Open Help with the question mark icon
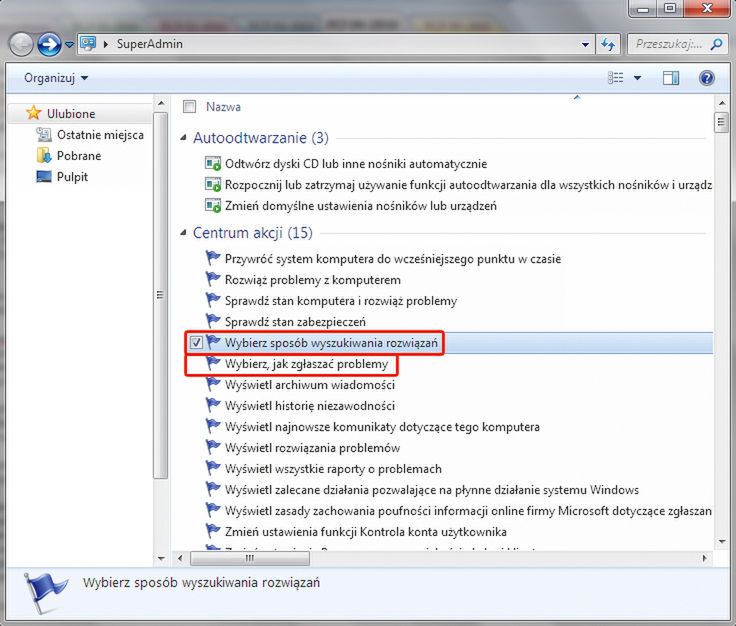This screenshot has height=626, width=736. pyautogui.click(x=706, y=78)
